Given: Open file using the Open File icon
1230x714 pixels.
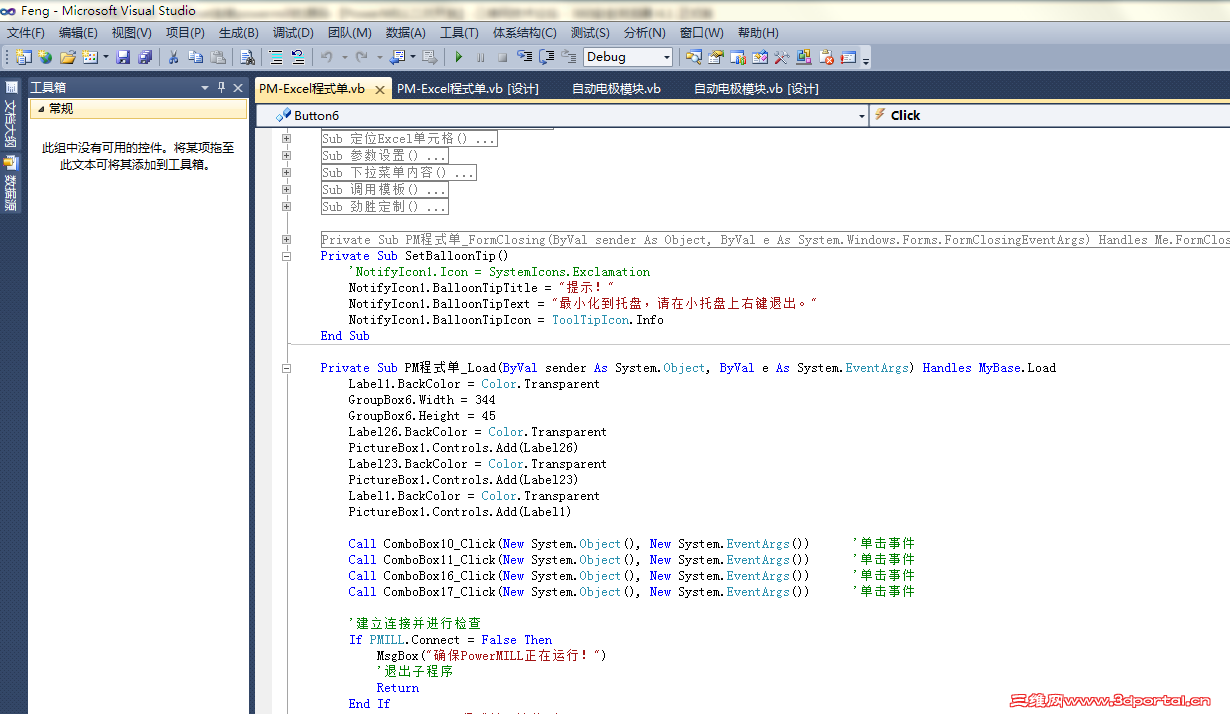Looking at the screenshot, I should (x=68, y=57).
